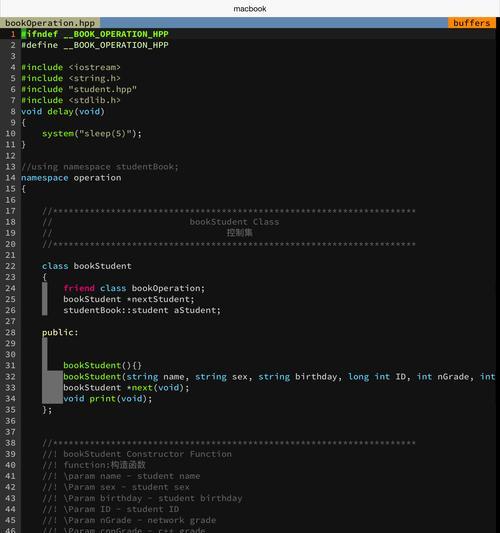Click the closing '};' of bookStudent class
Image resolution: width=500 pixels, height=533 pixels.
(x=47, y=410)
